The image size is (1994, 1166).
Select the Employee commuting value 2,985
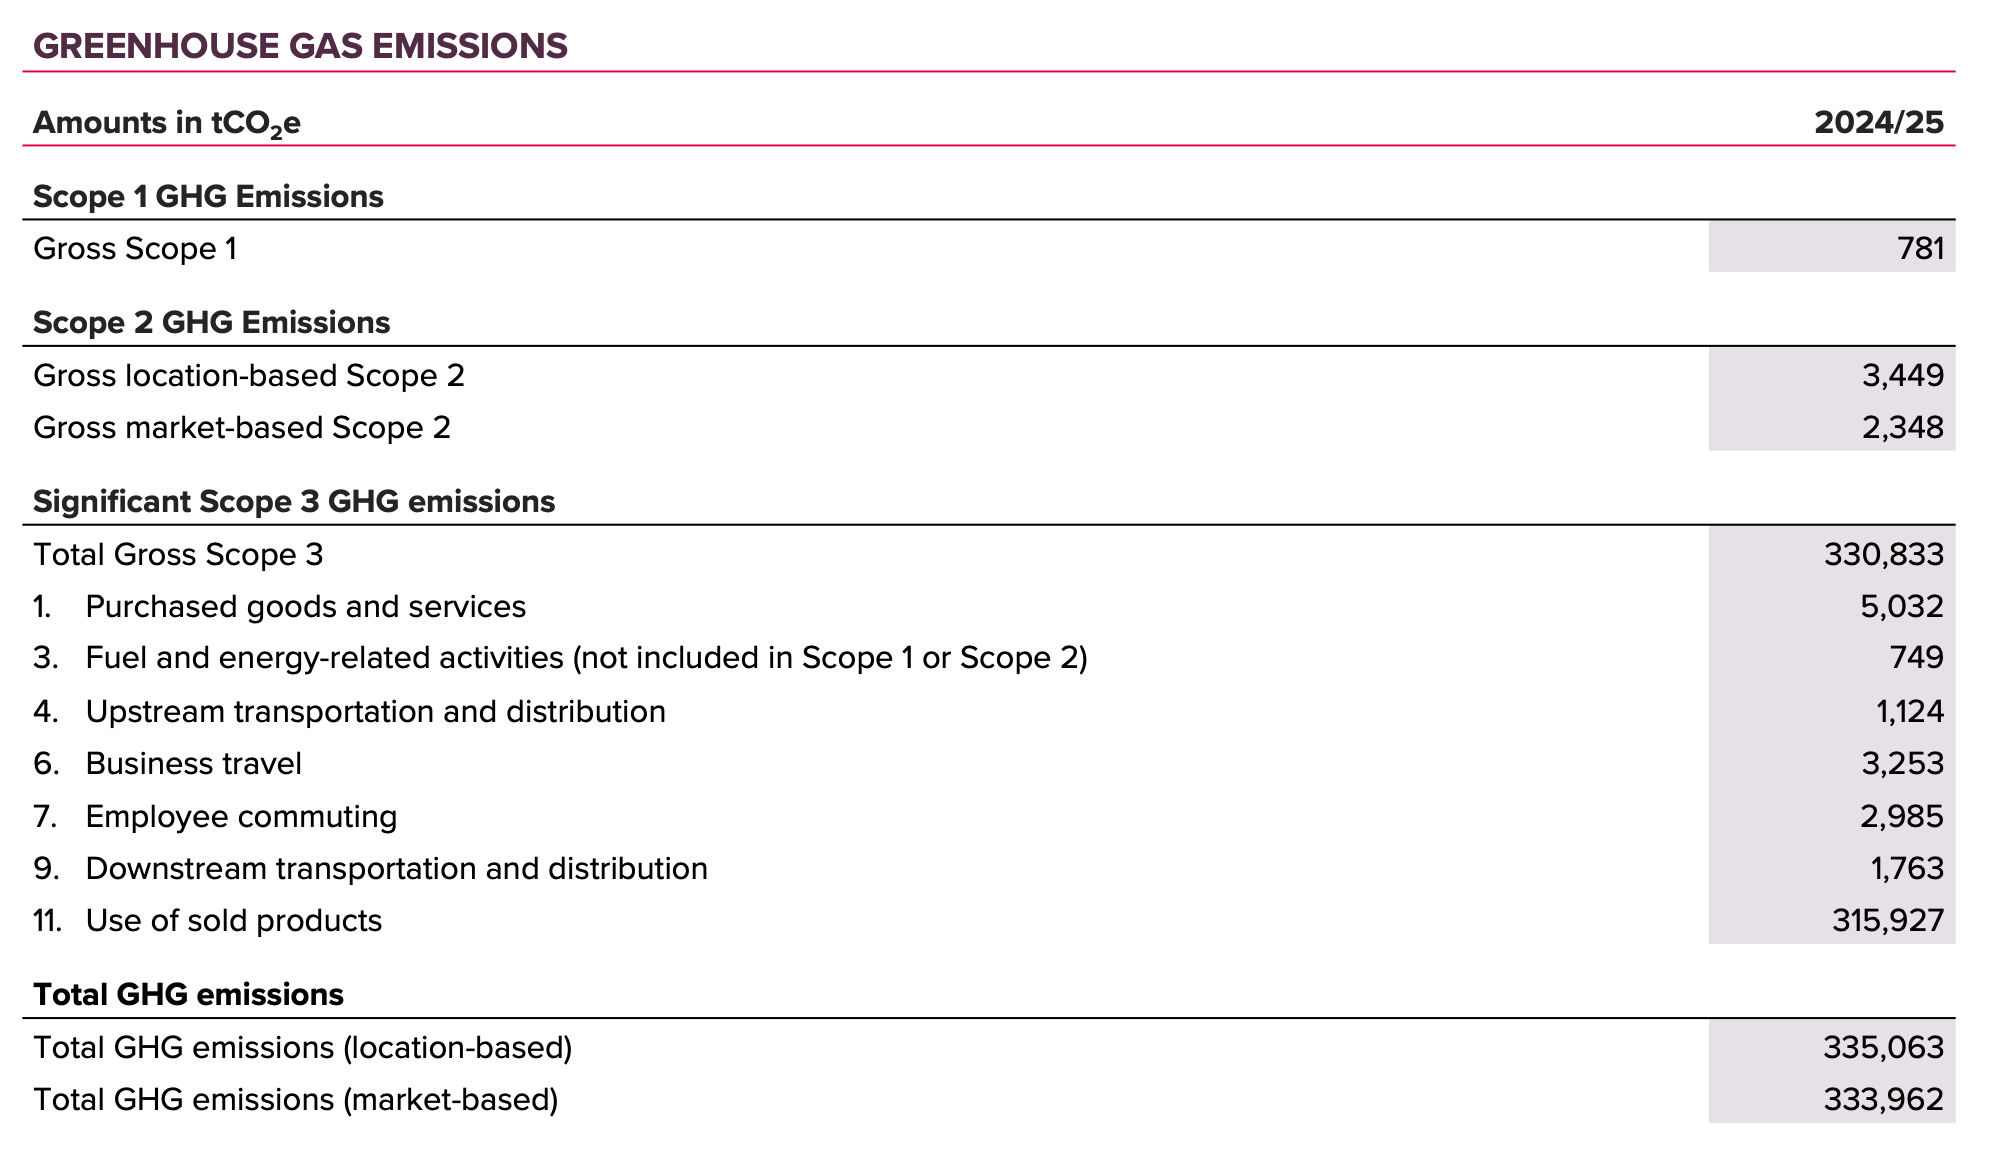1903,817
